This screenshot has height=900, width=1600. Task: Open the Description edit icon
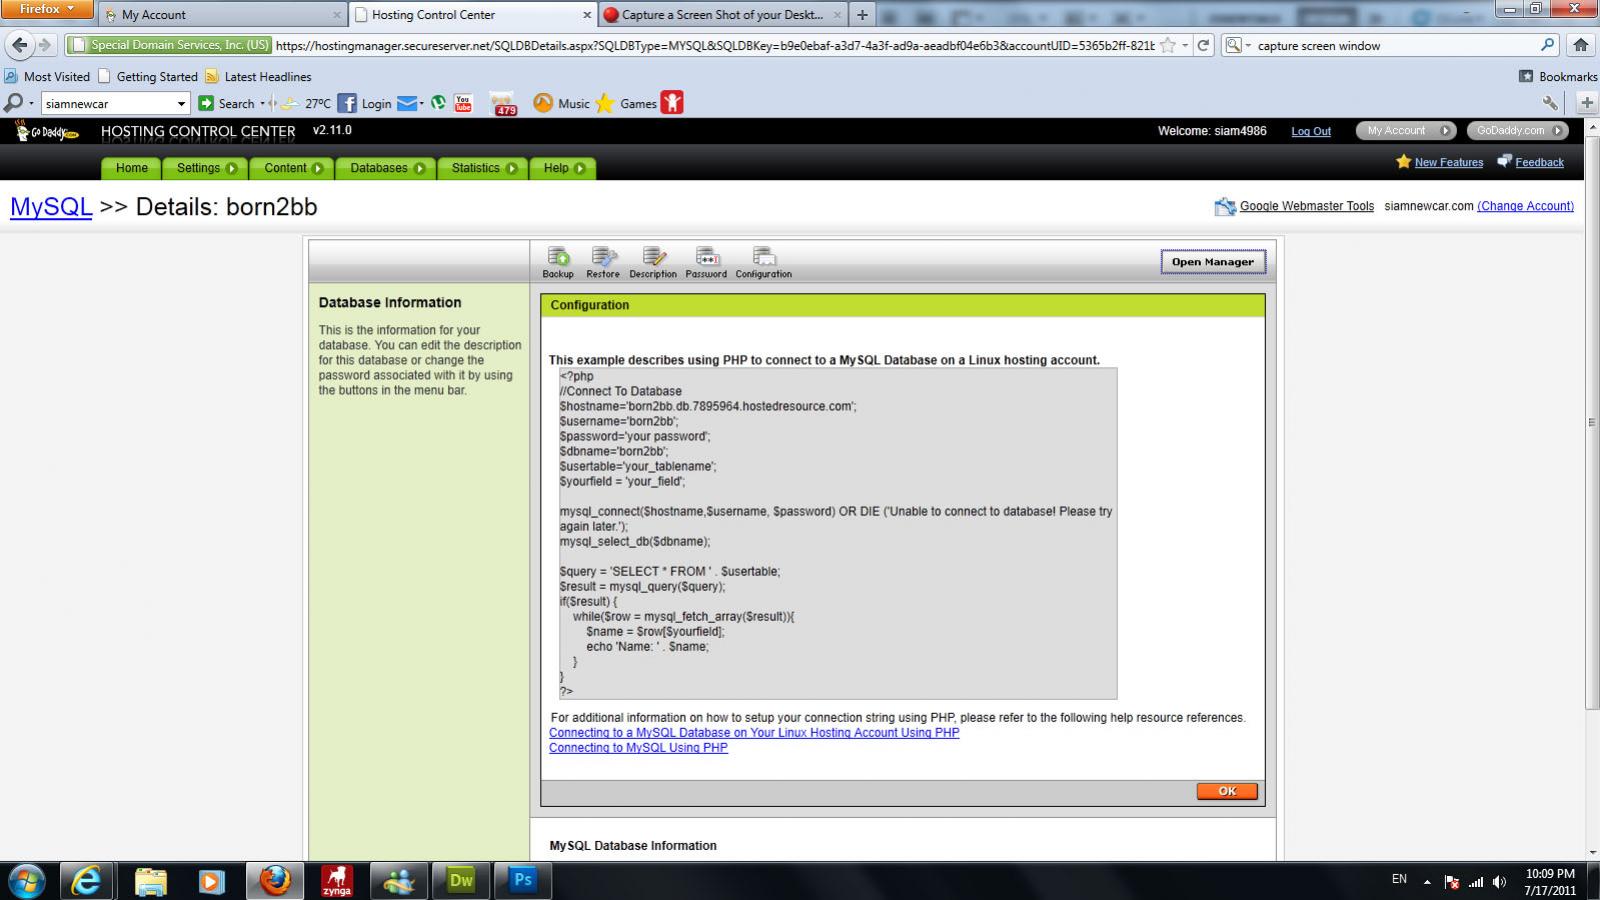pyautogui.click(x=653, y=262)
